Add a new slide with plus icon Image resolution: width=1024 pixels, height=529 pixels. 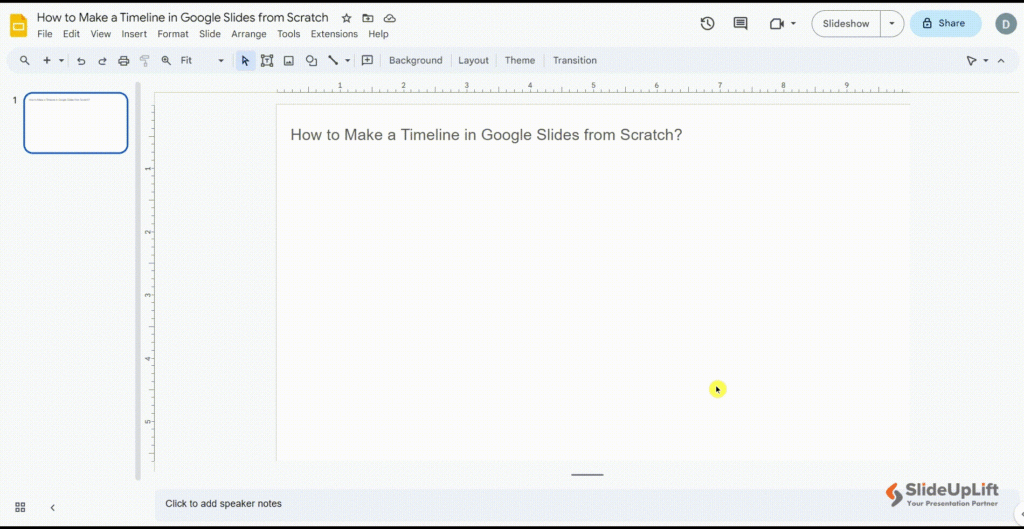click(x=47, y=60)
